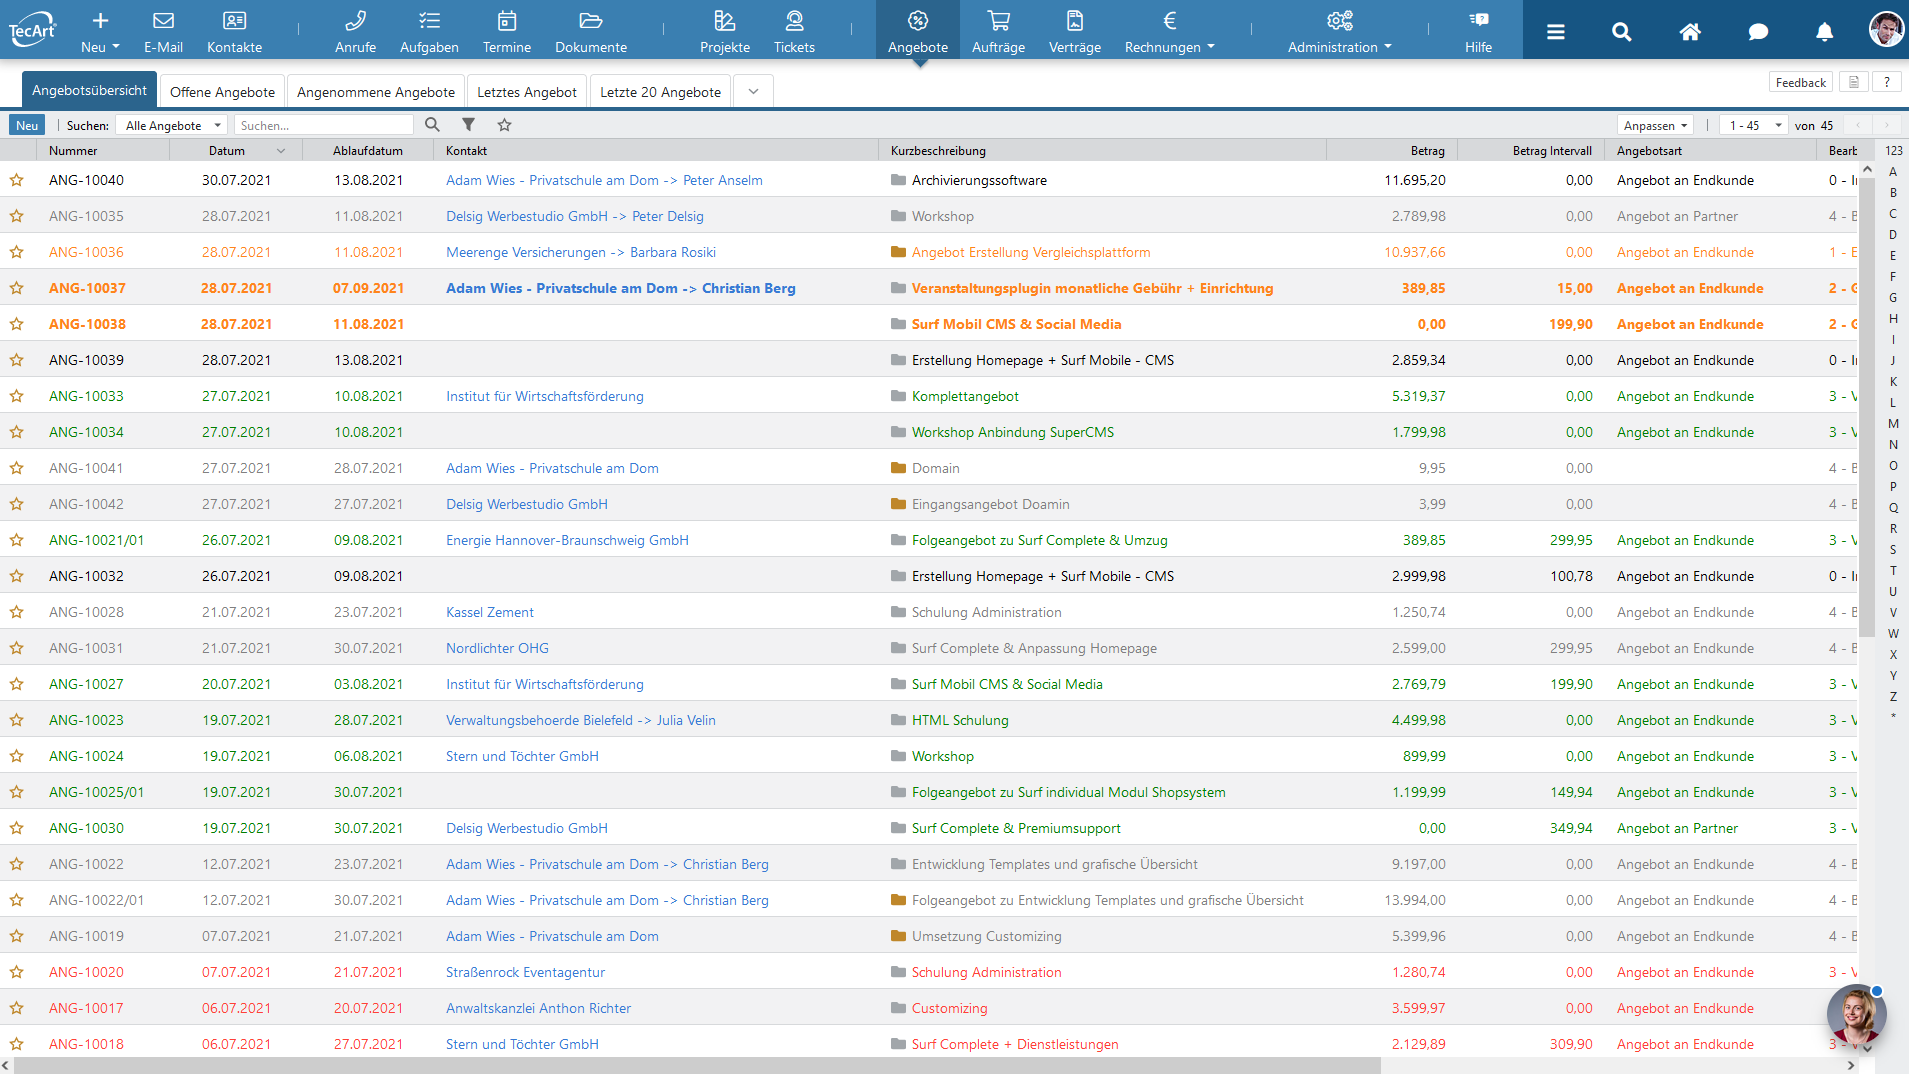
Task: Open the chat speech bubble icon
Action: [x=1757, y=32]
